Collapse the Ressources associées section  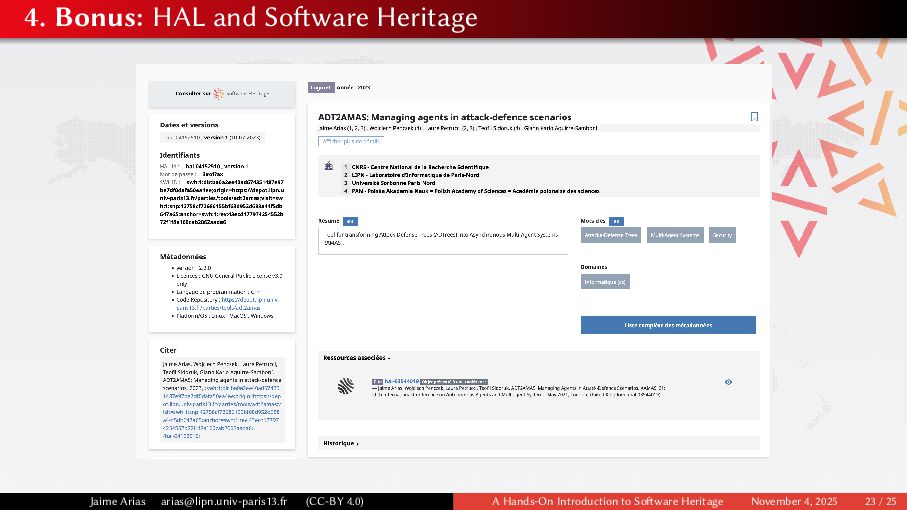coord(356,357)
